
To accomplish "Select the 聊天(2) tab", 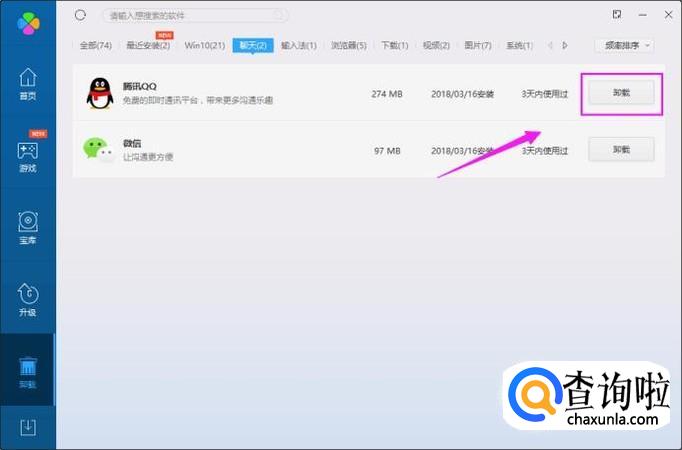I will (x=253, y=45).
